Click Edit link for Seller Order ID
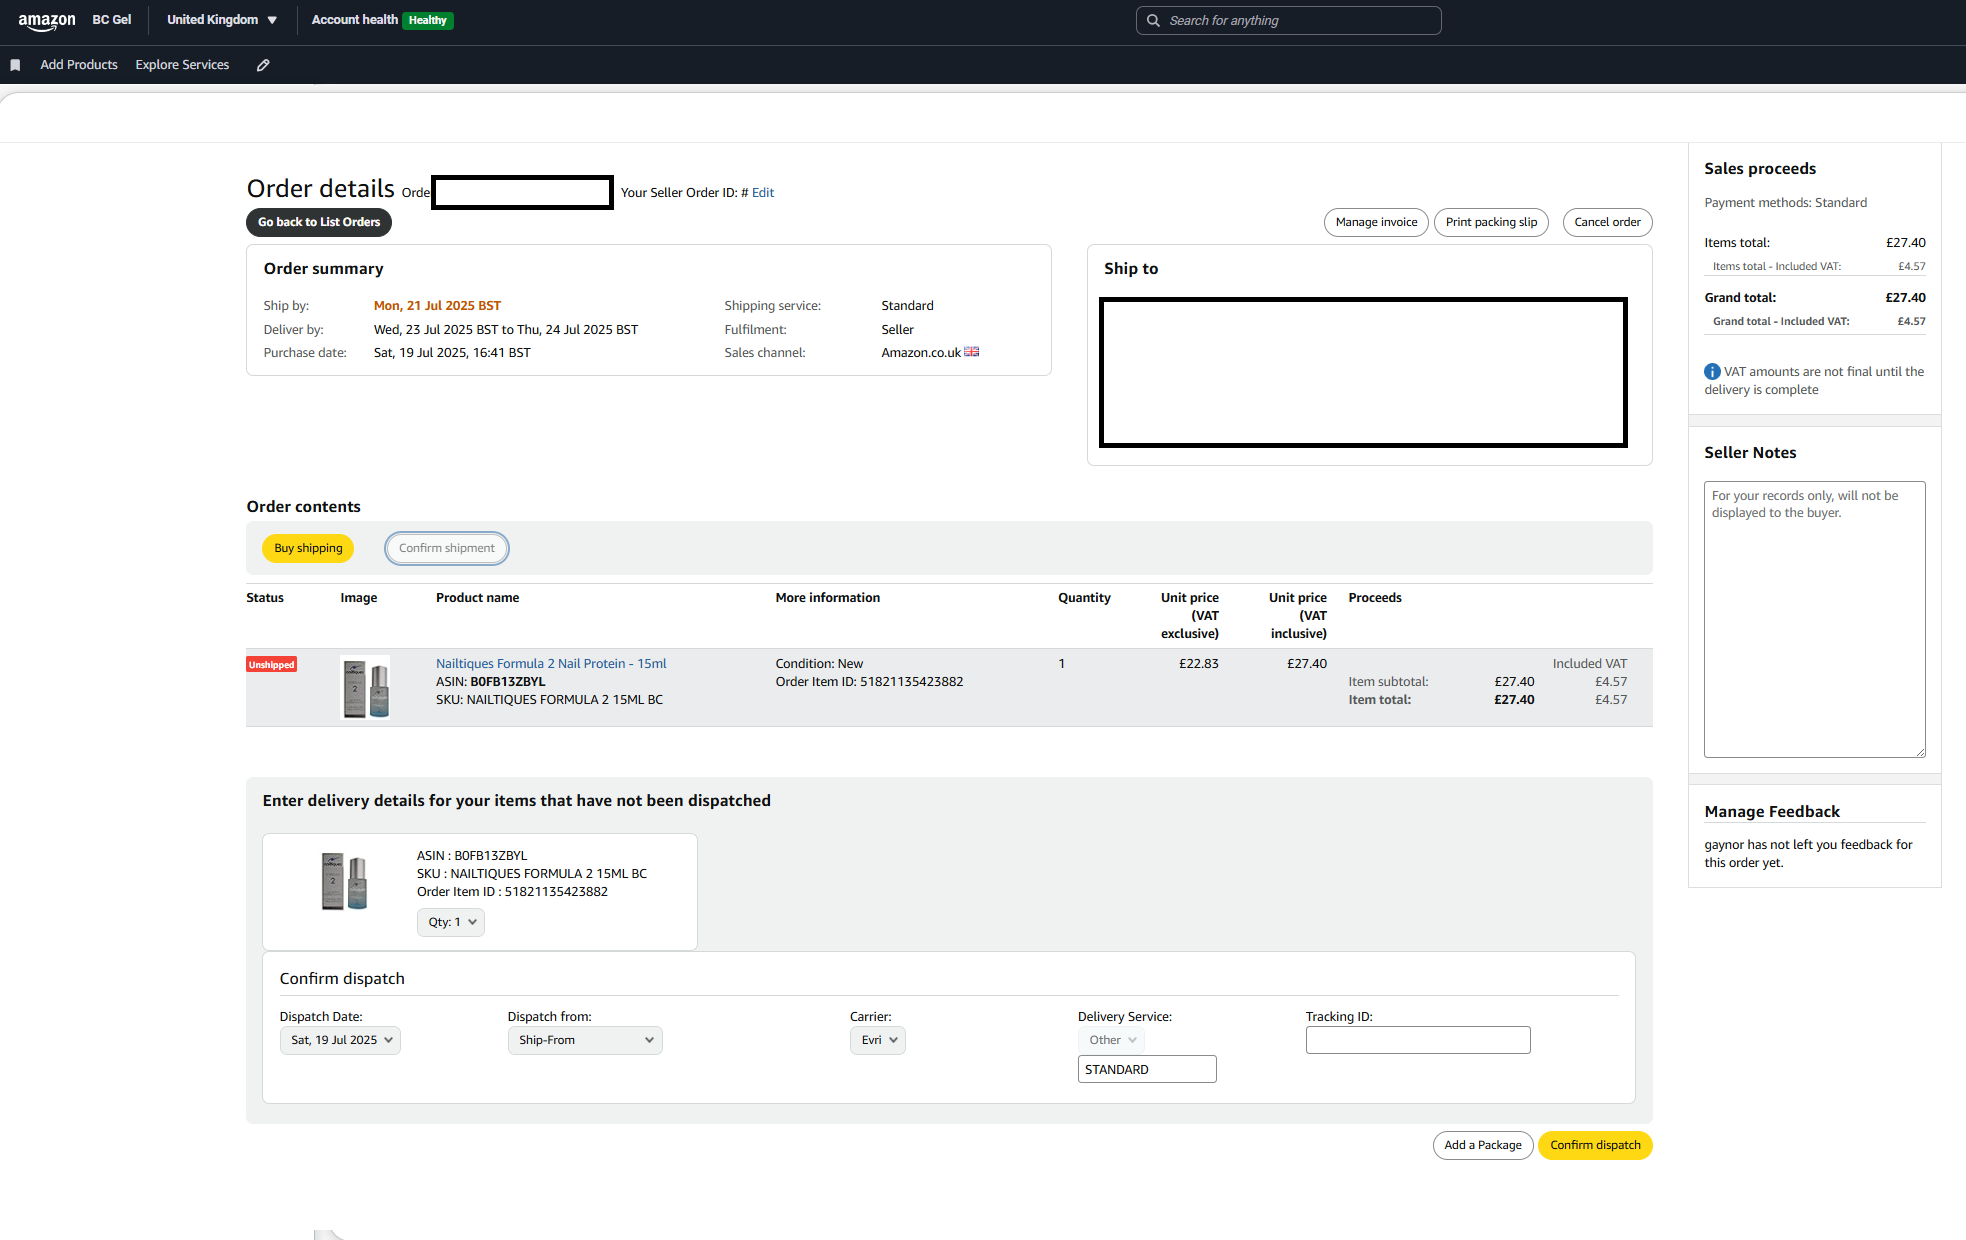 pos(763,193)
